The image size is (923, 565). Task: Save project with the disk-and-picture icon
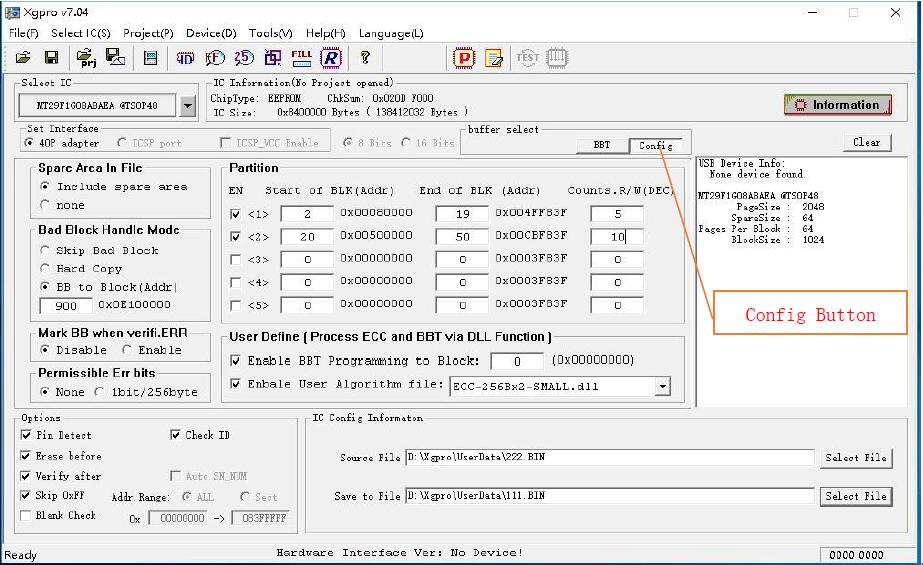click(x=115, y=57)
